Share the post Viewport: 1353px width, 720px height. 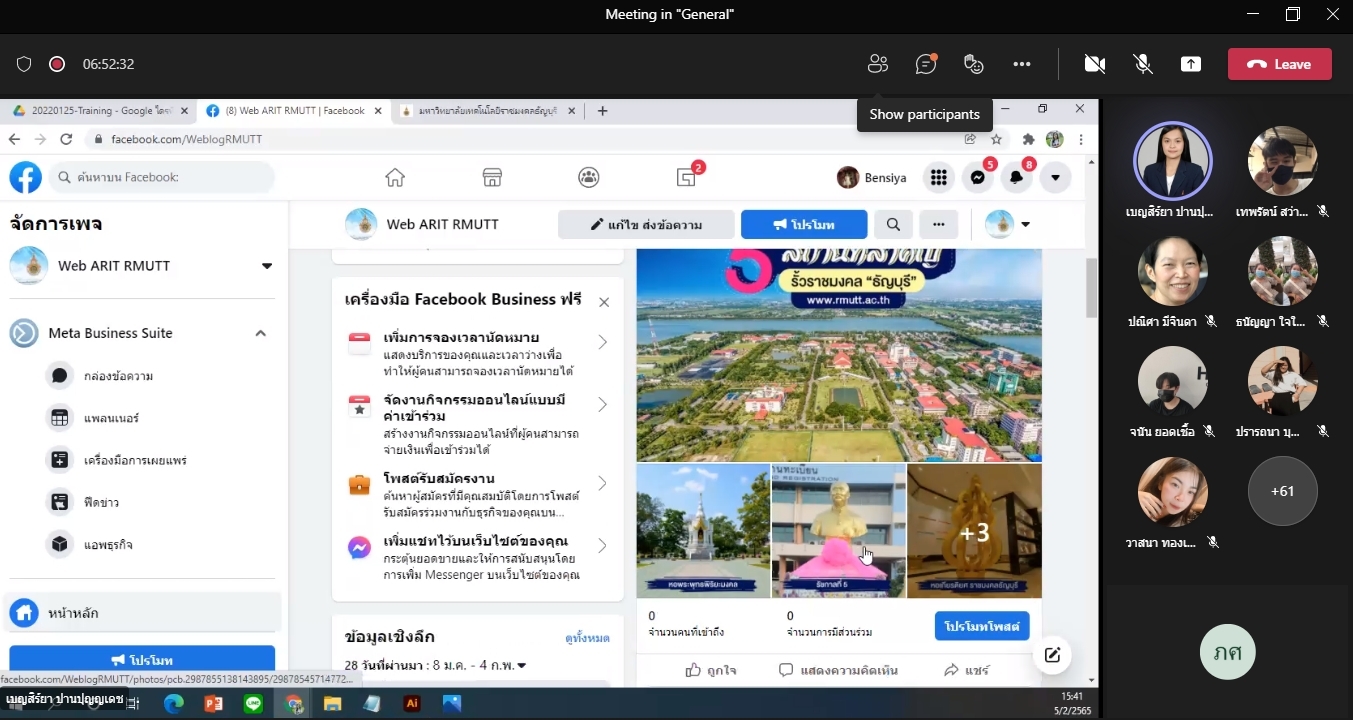[966, 670]
